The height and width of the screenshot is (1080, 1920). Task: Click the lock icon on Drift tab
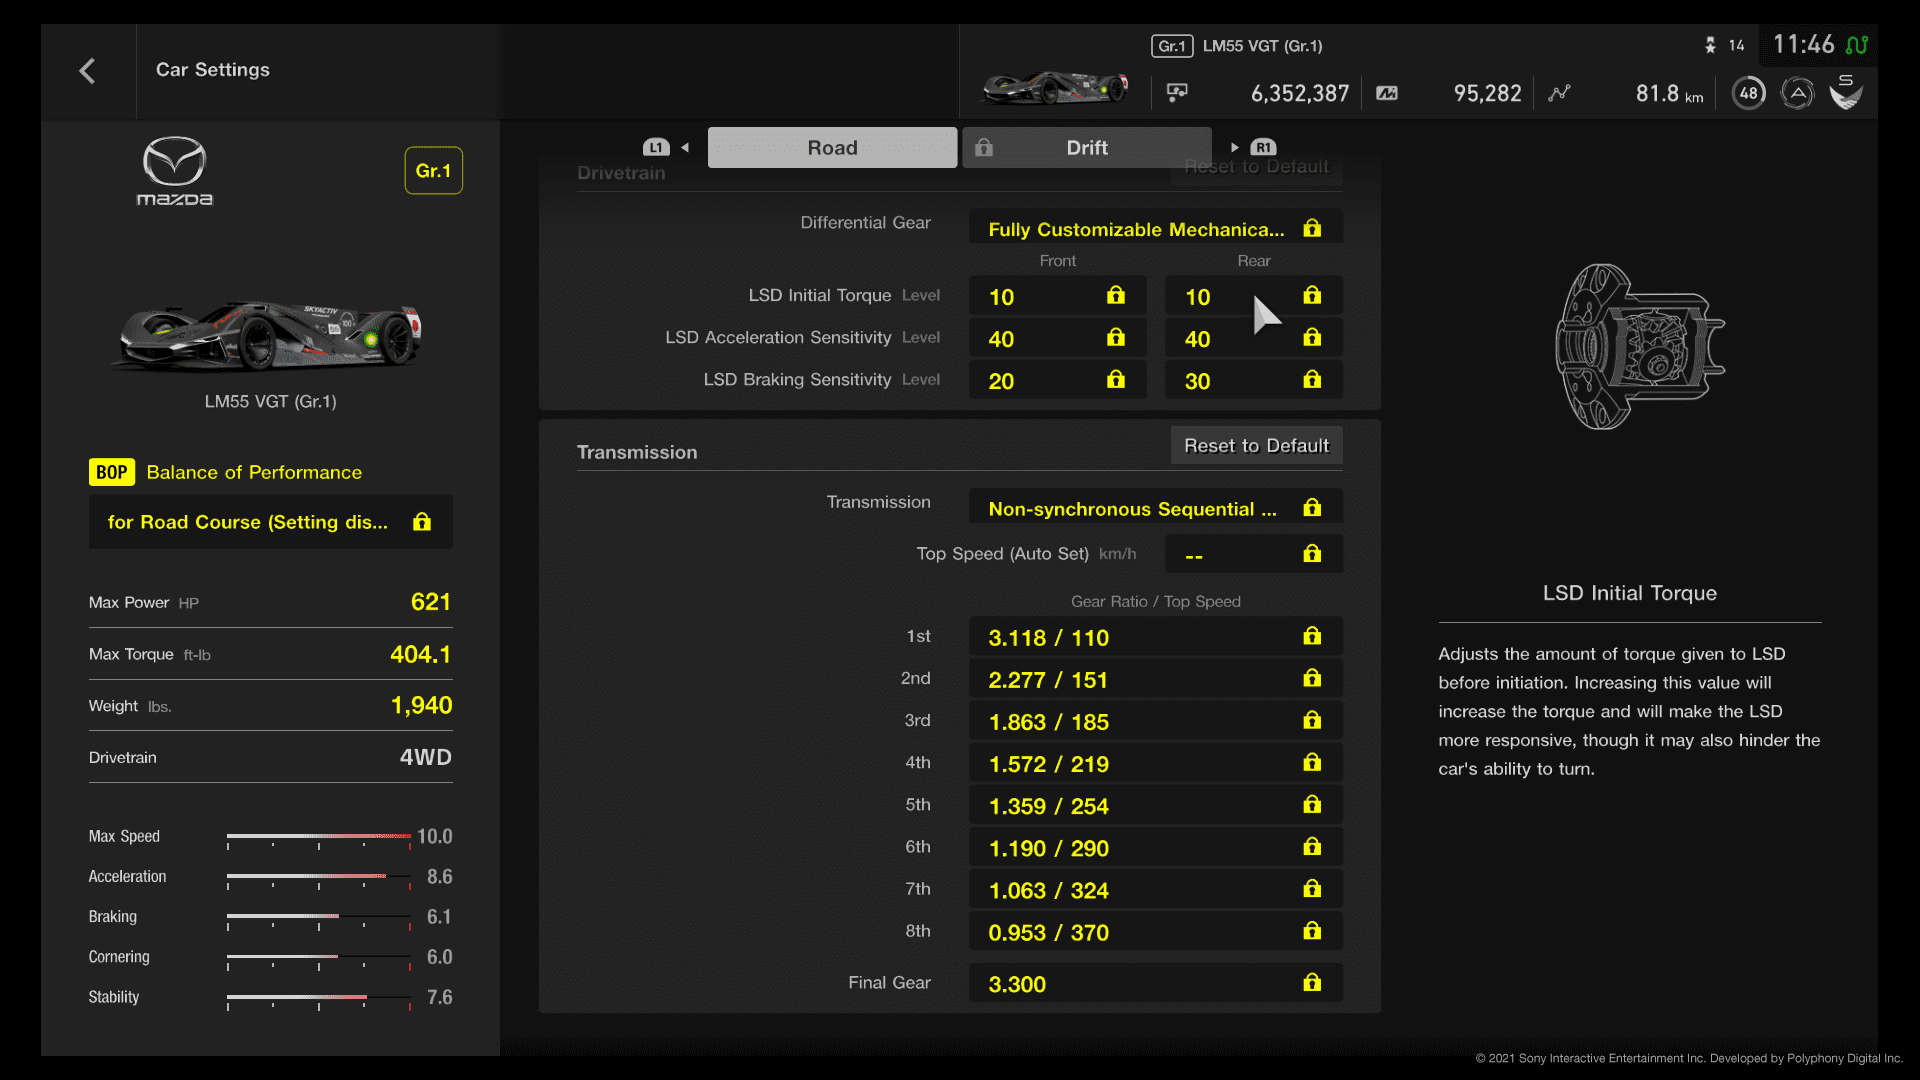(984, 148)
